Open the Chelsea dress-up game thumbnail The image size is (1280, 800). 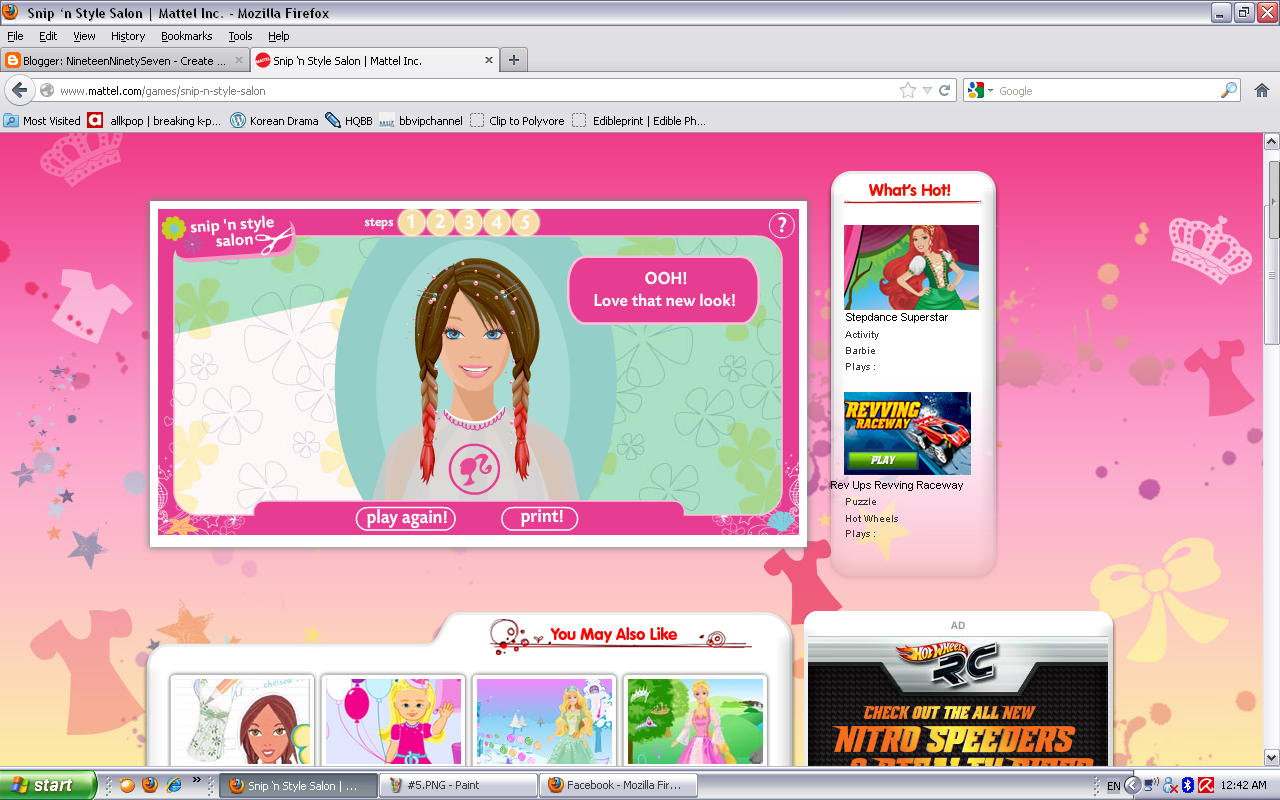click(x=242, y=720)
